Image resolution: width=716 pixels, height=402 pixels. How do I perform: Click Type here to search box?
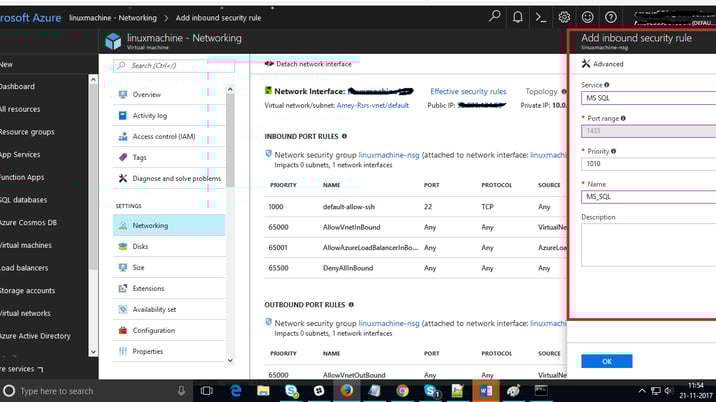click(x=96, y=391)
